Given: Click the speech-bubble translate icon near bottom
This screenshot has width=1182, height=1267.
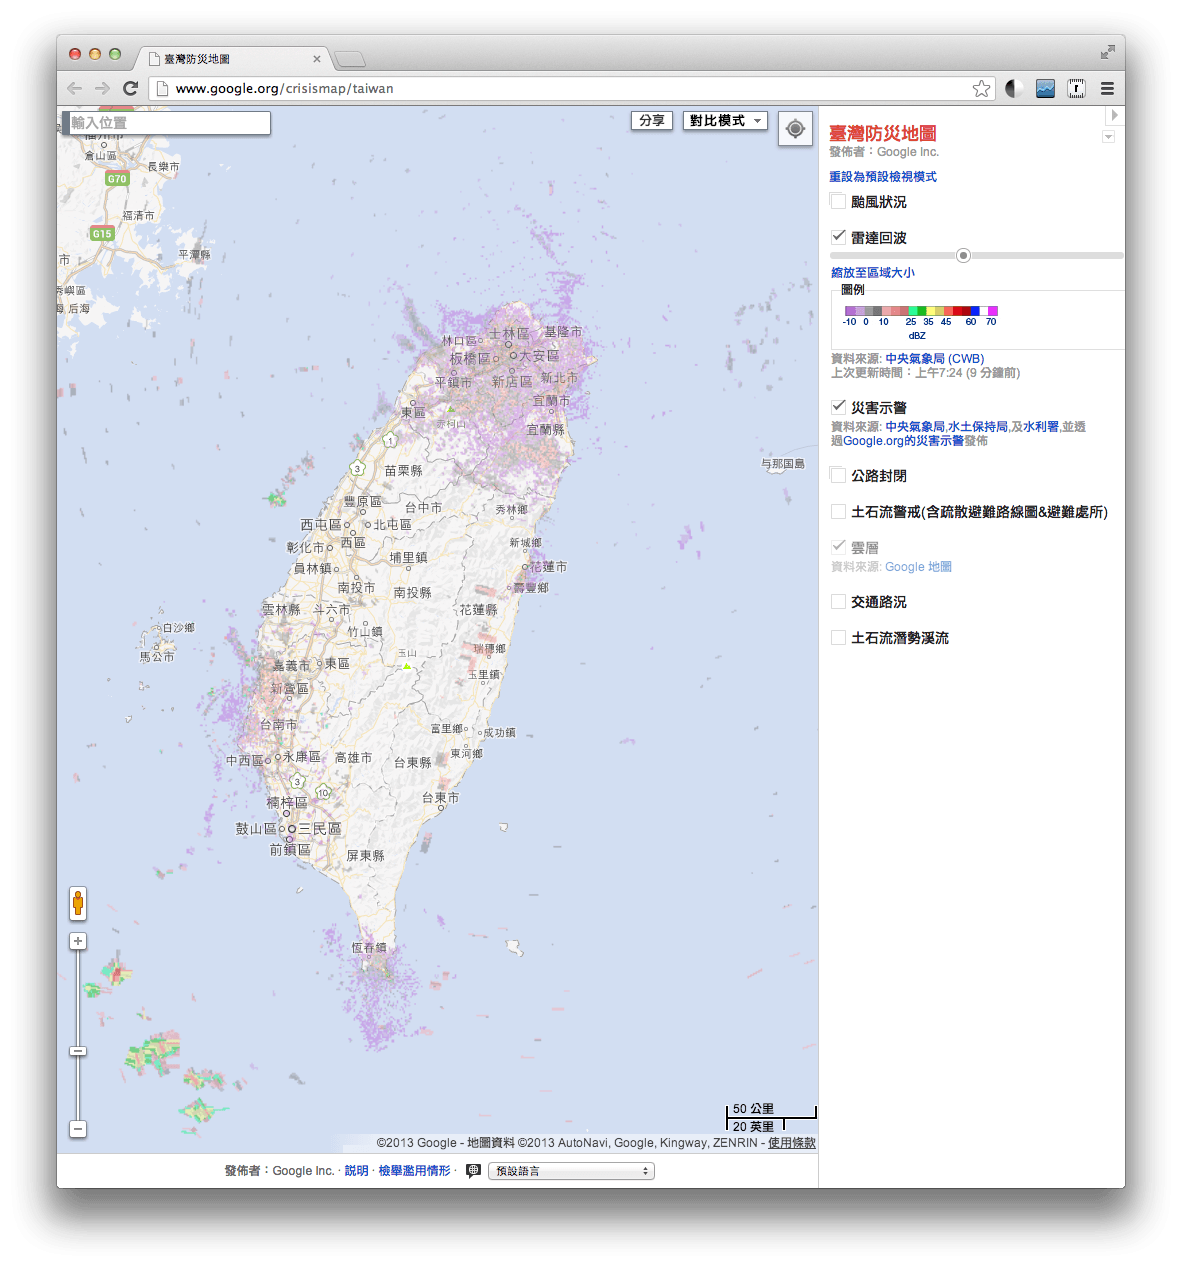Looking at the screenshot, I should point(472,1170).
